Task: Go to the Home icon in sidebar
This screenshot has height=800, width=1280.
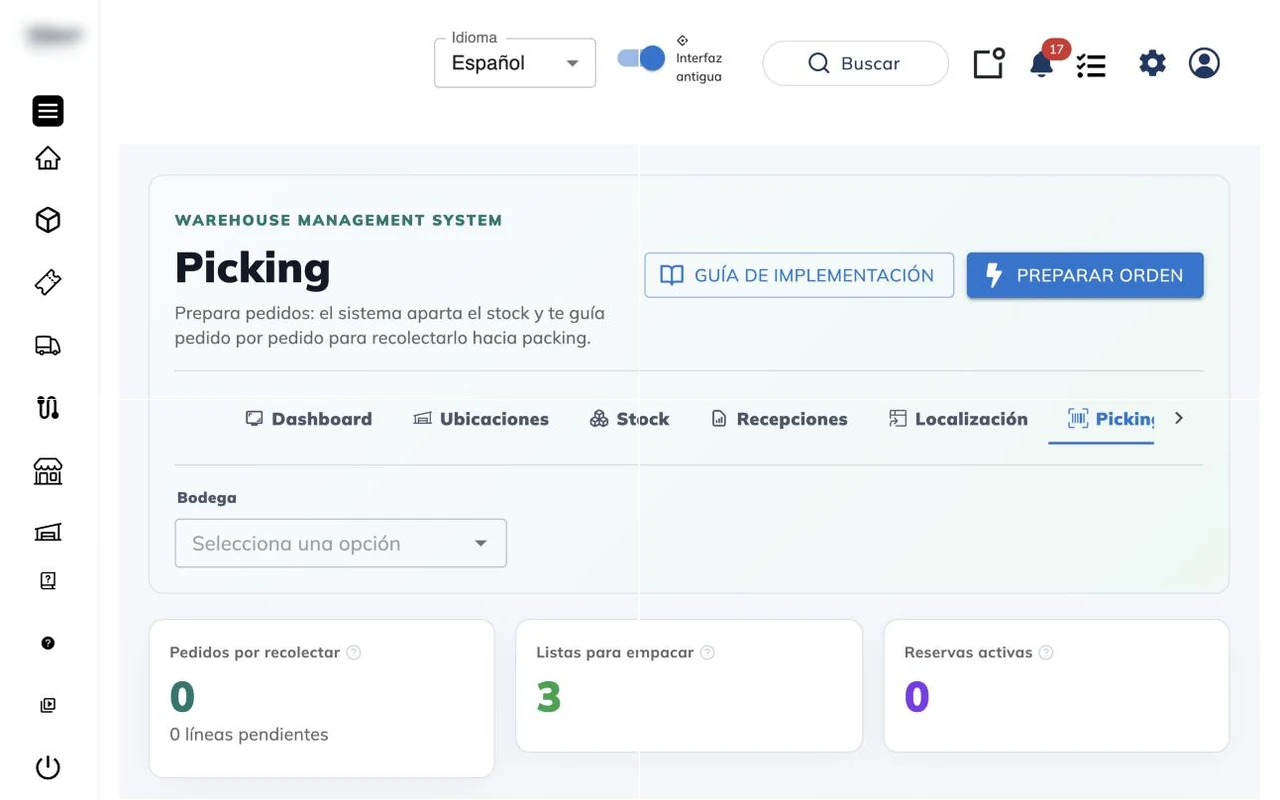Action: click(48, 158)
